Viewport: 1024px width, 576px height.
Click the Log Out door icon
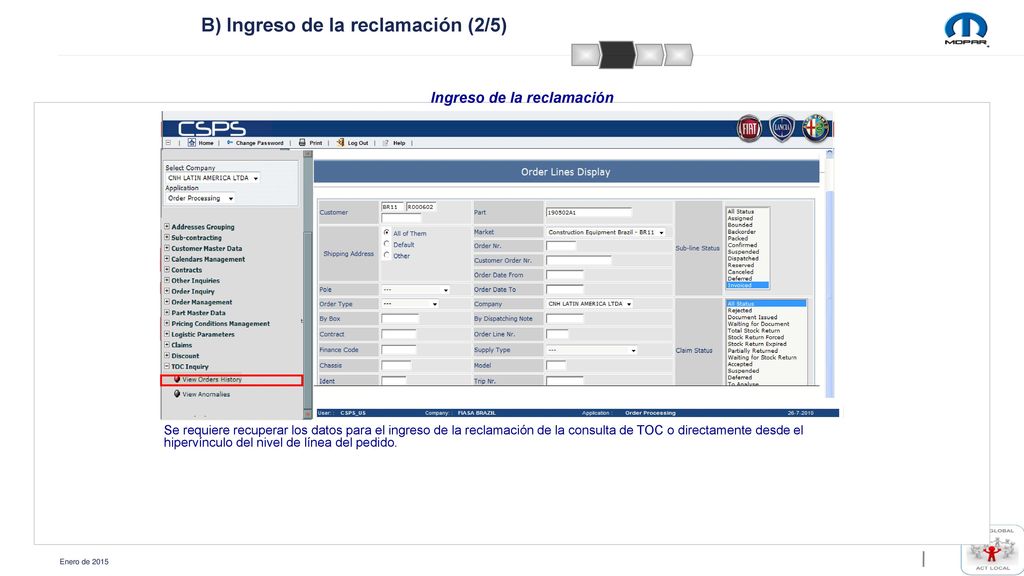340,142
